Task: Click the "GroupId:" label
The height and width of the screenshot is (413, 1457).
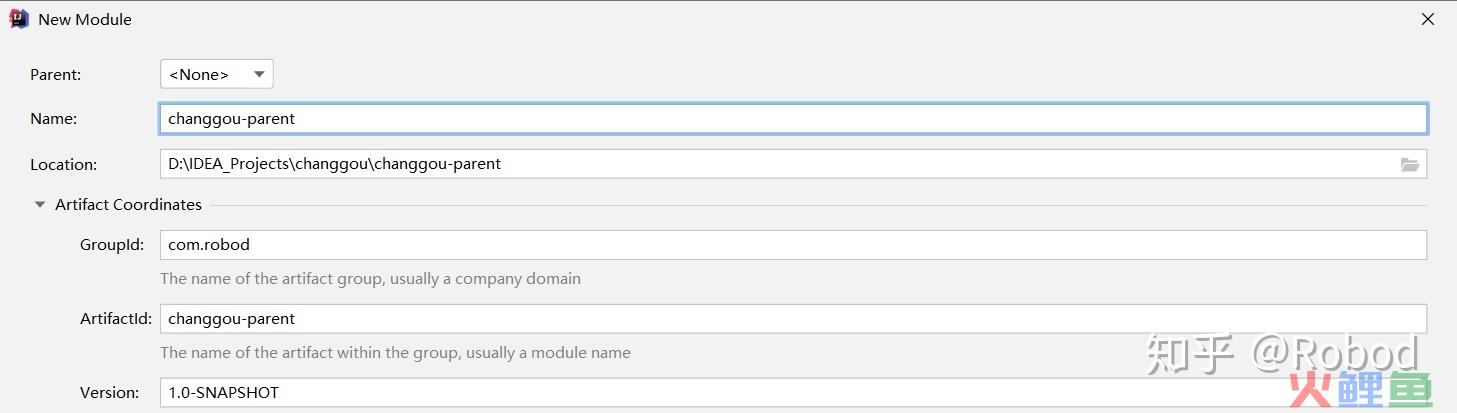Action: pos(112,245)
